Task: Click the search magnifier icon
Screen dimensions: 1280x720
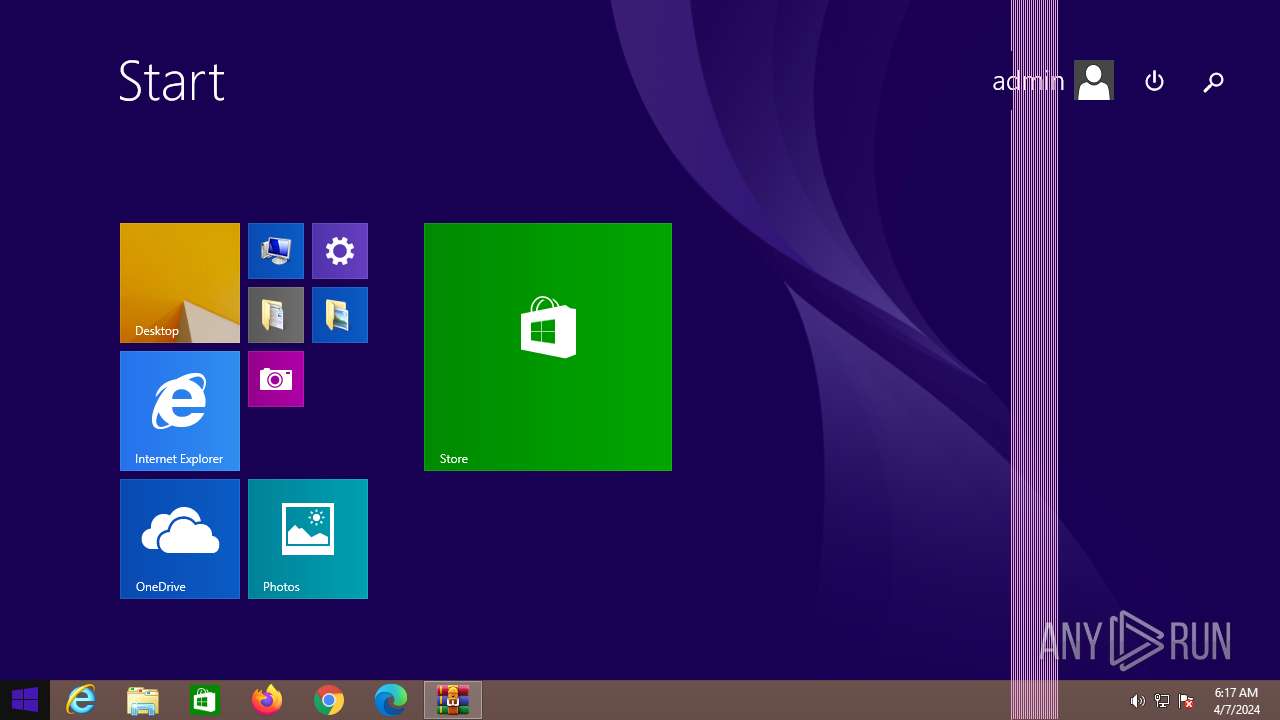Action: (x=1213, y=82)
